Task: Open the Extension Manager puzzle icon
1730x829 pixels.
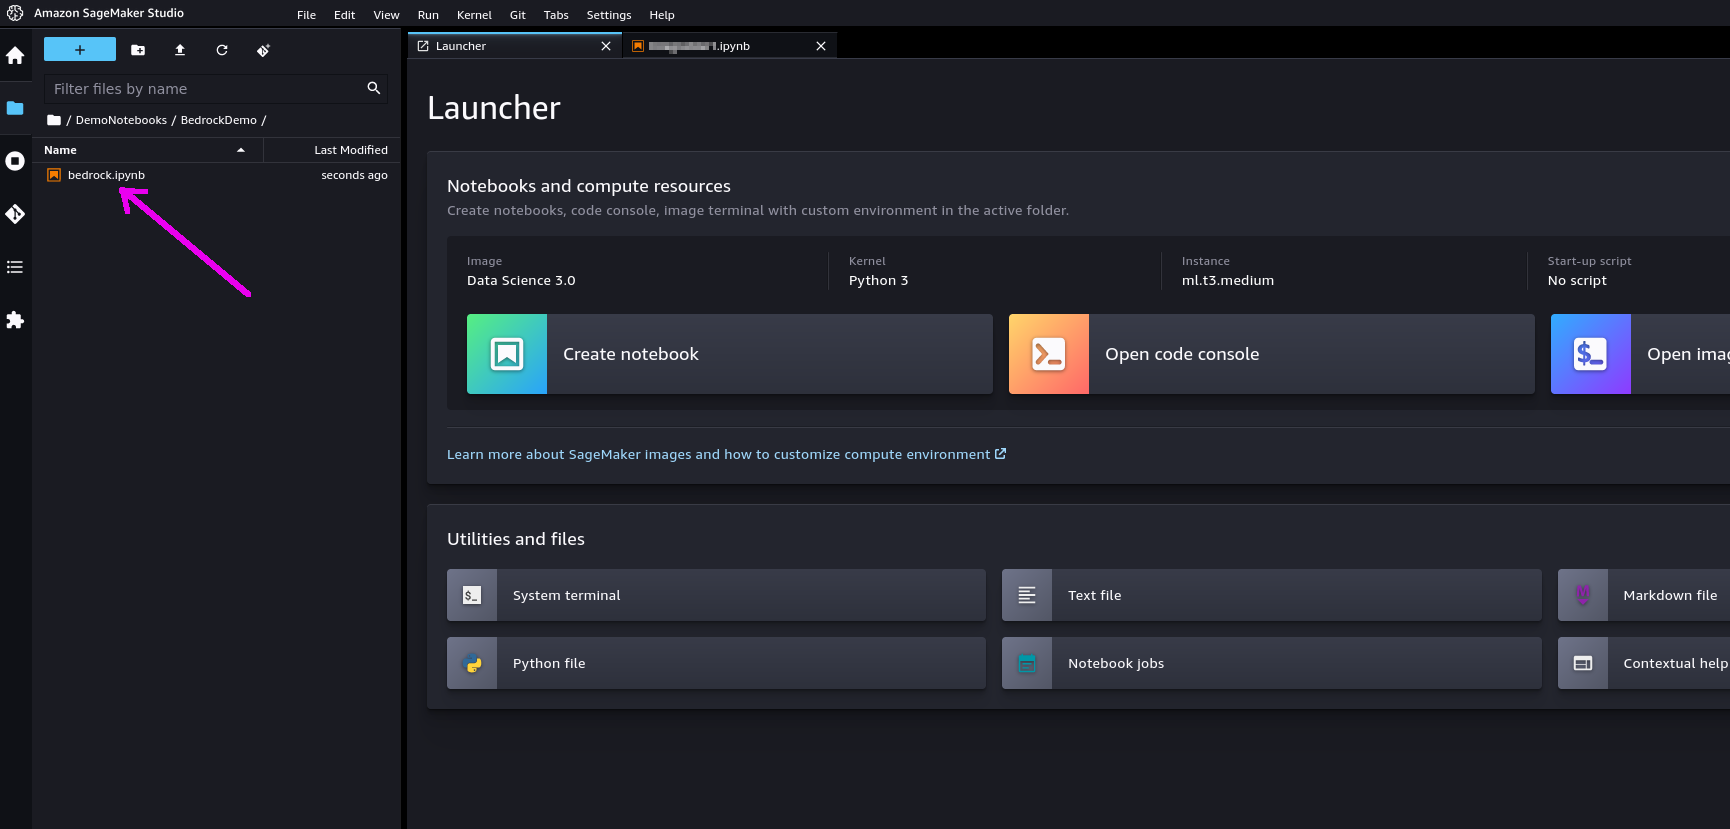Action: pyautogui.click(x=15, y=320)
